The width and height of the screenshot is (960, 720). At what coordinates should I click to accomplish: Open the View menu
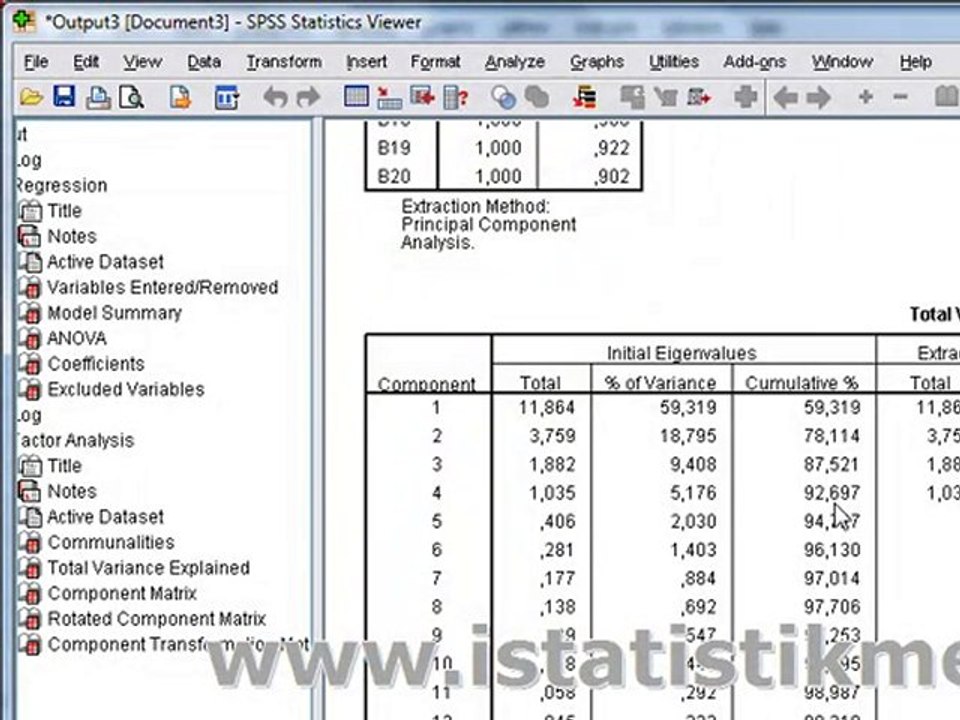pos(142,62)
